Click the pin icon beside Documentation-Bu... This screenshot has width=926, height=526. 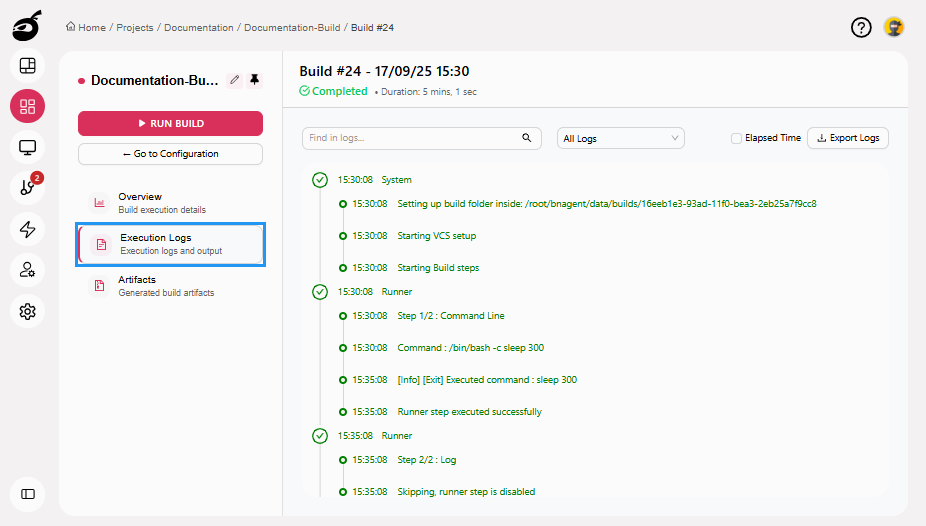255,80
